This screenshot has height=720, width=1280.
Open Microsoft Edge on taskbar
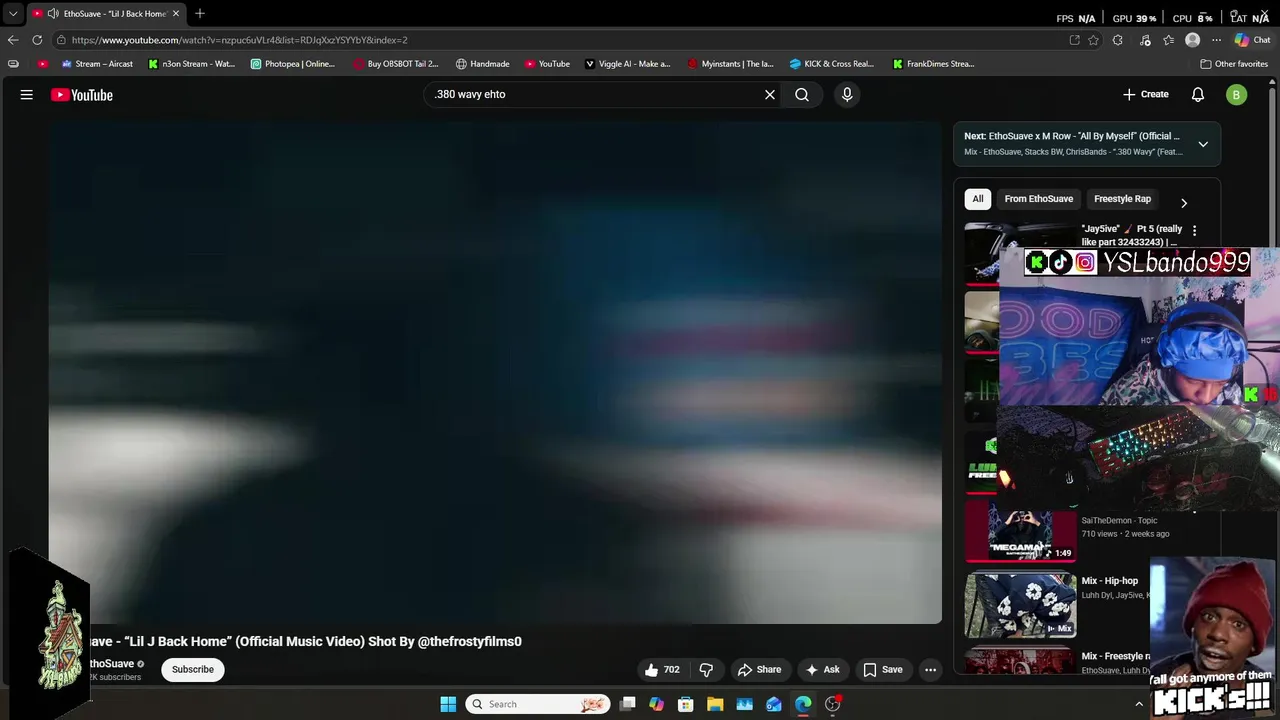[x=803, y=704]
